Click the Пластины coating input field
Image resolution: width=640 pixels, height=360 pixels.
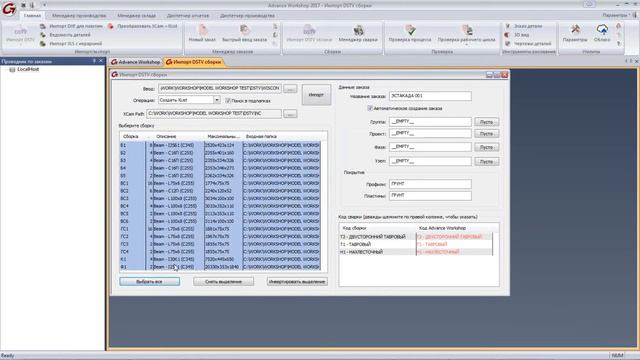(x=430, y=196)
